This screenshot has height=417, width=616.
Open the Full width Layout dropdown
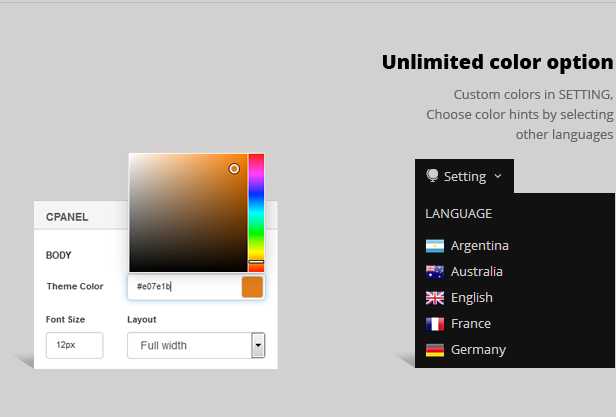(196, 345)
